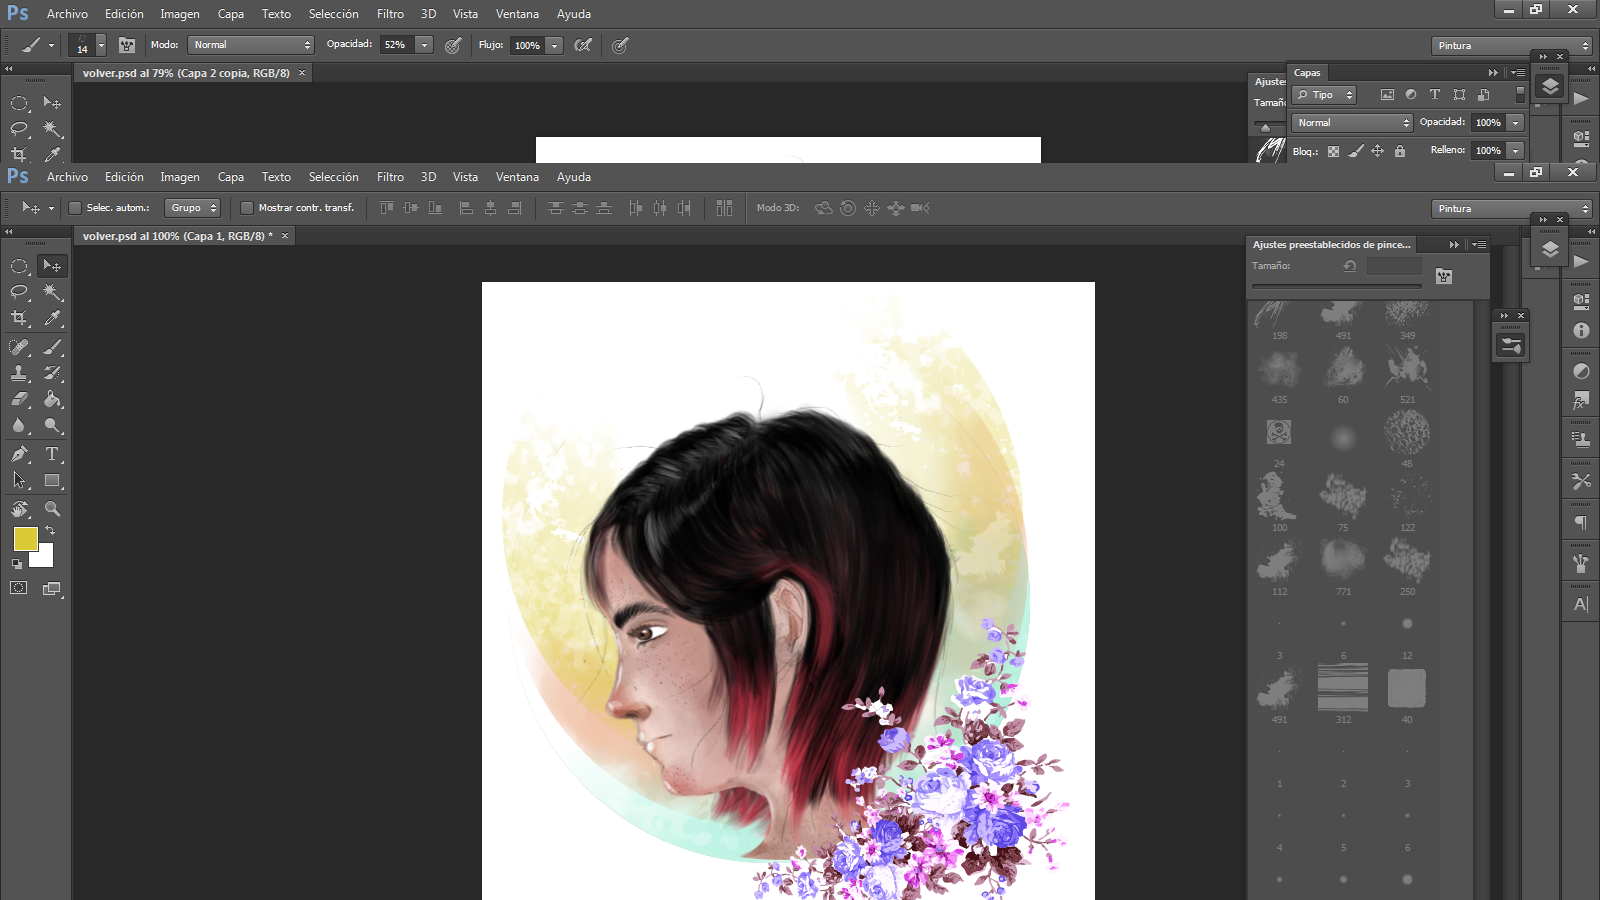Select the History Brush tool

(52, 373)
